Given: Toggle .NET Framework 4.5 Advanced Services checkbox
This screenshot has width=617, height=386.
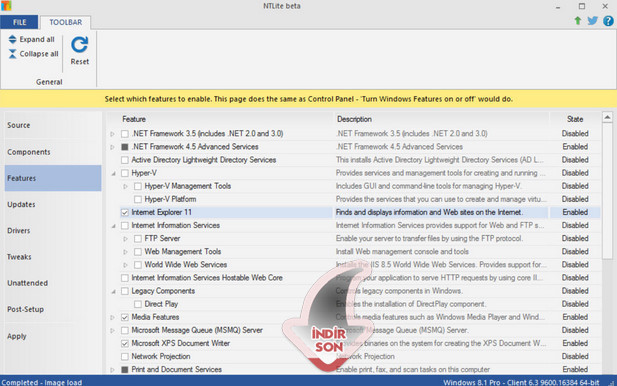Looking at the screenshot, I should 125,147.
